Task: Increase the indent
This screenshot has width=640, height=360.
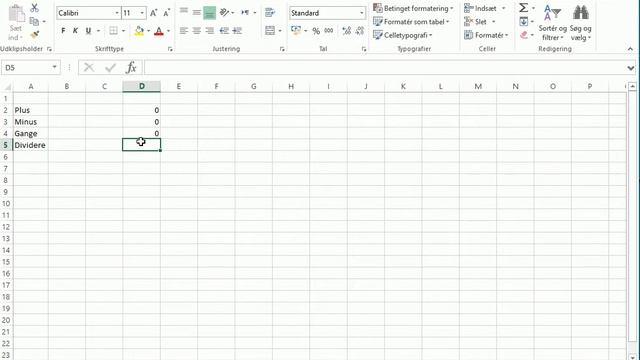Action: click(x=237, y=31)
